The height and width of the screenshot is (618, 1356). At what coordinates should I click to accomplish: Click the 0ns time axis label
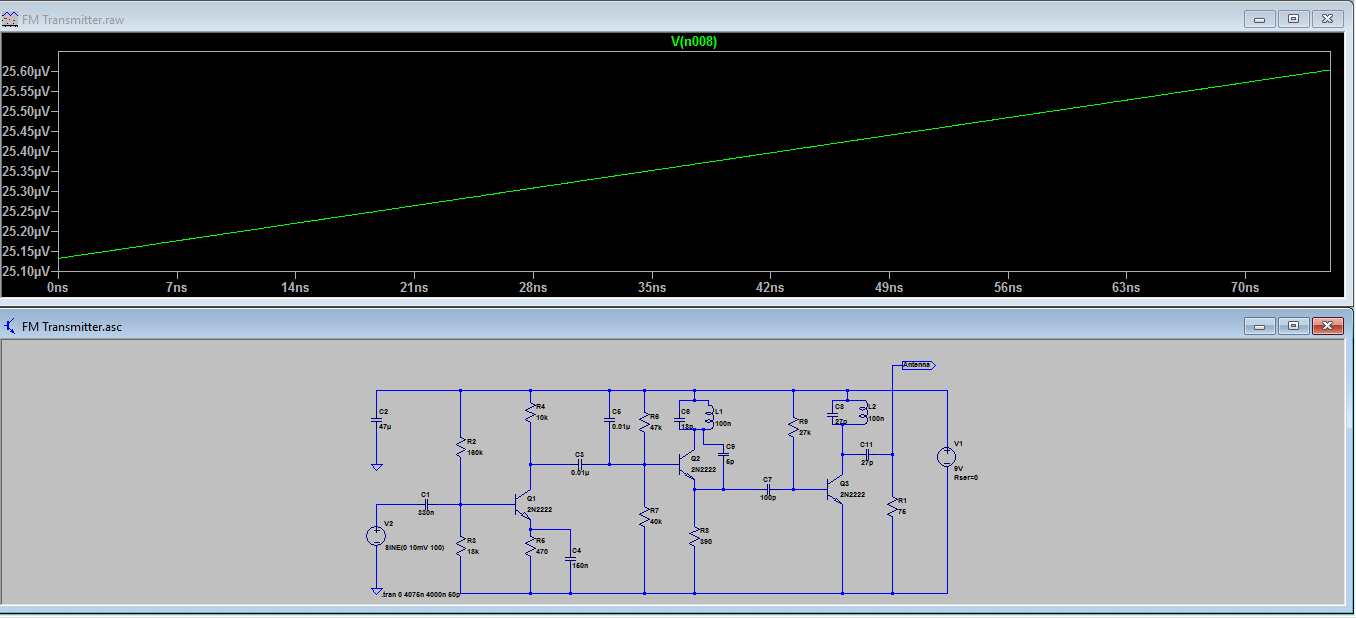(58, 288)
